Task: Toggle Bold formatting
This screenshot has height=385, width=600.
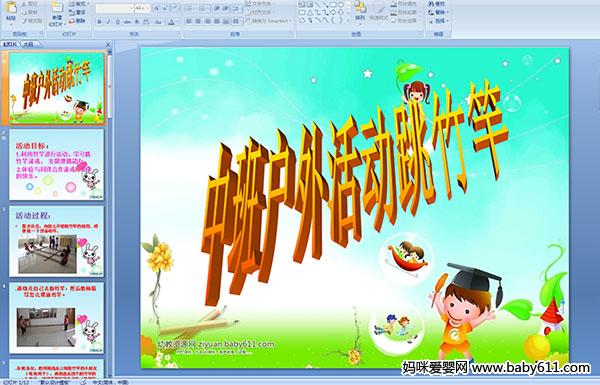Action: click(99, 22)
